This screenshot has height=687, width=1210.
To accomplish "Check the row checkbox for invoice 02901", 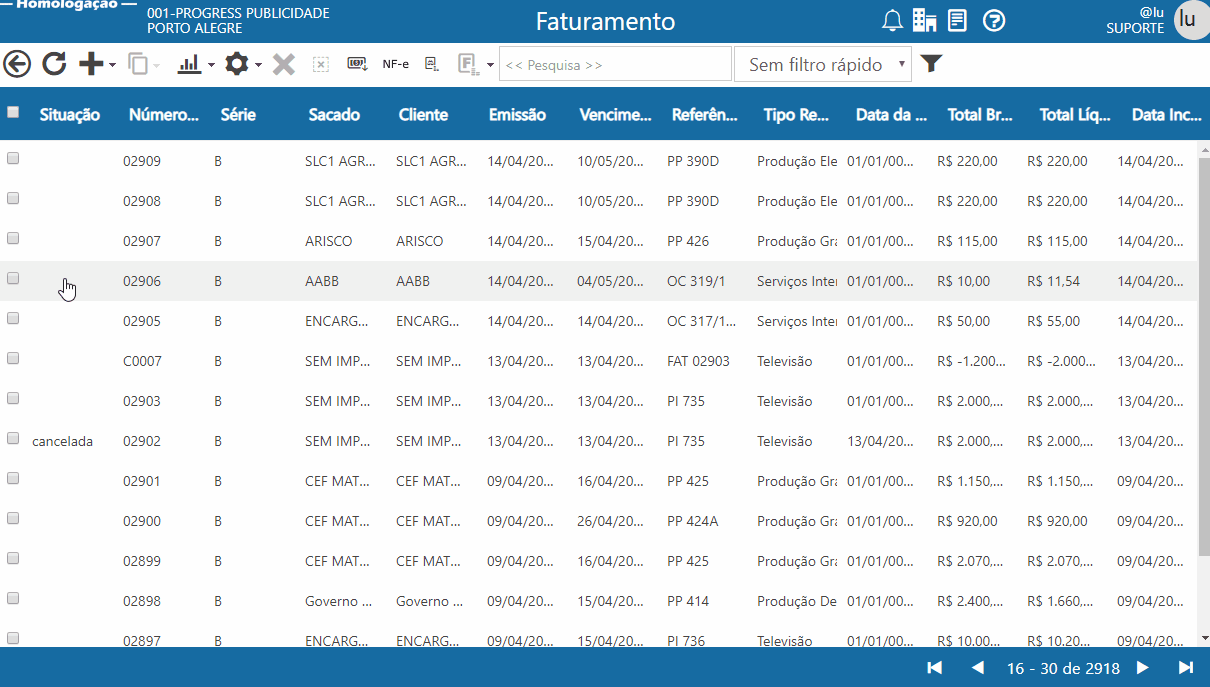I will click(x=13, y=478).
